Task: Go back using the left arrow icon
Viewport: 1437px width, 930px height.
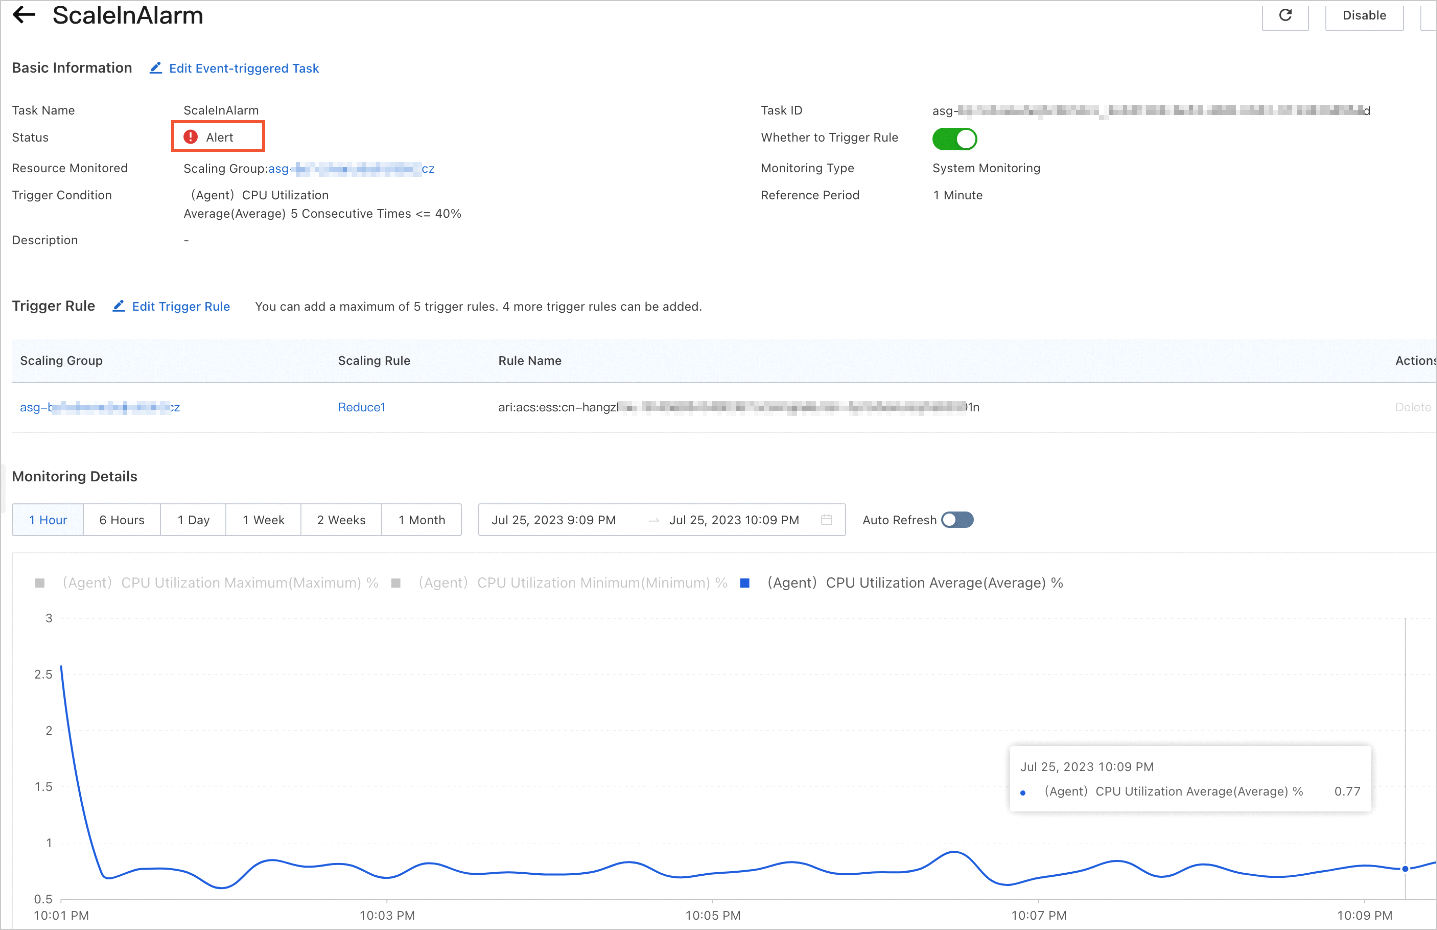Action: 24,15
